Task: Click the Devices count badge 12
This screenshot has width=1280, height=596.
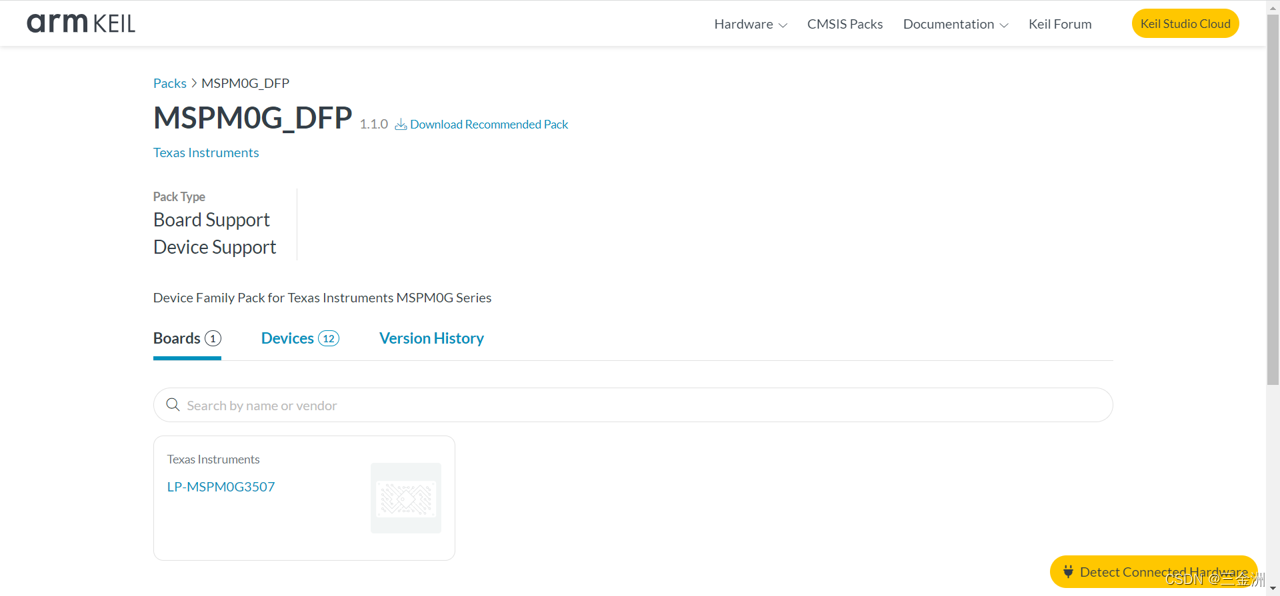Action: point(328,338)
